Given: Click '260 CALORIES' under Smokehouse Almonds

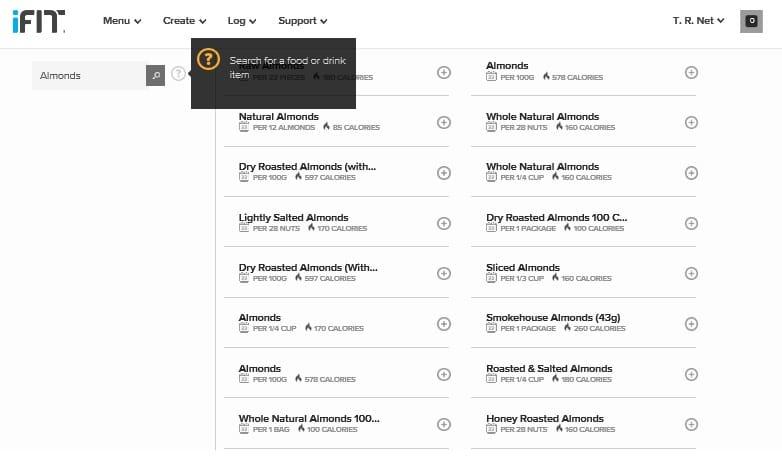Looking at the screenshot, I should (599, 329).
